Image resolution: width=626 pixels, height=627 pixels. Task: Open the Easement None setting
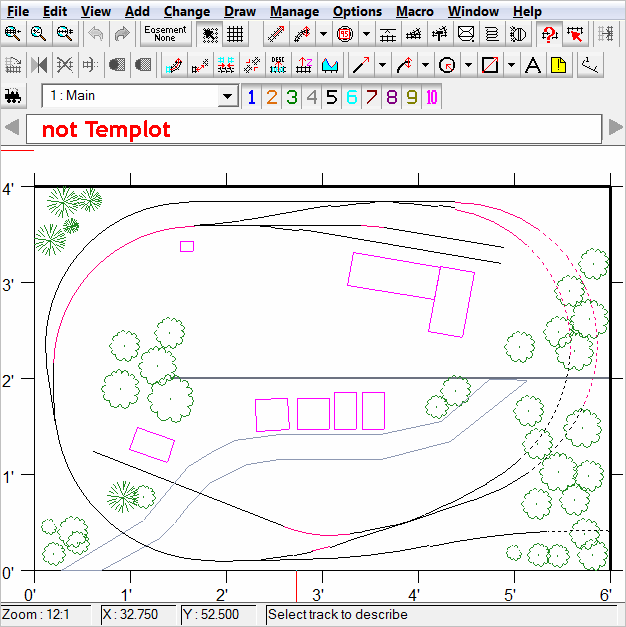(x=165, y=34)
